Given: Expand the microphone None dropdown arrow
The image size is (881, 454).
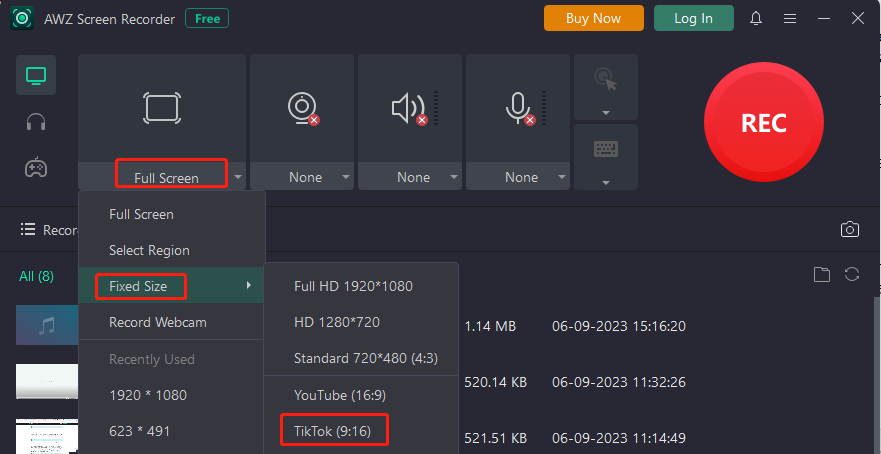Looking at the screenshot, I should [x=561, y=177].
